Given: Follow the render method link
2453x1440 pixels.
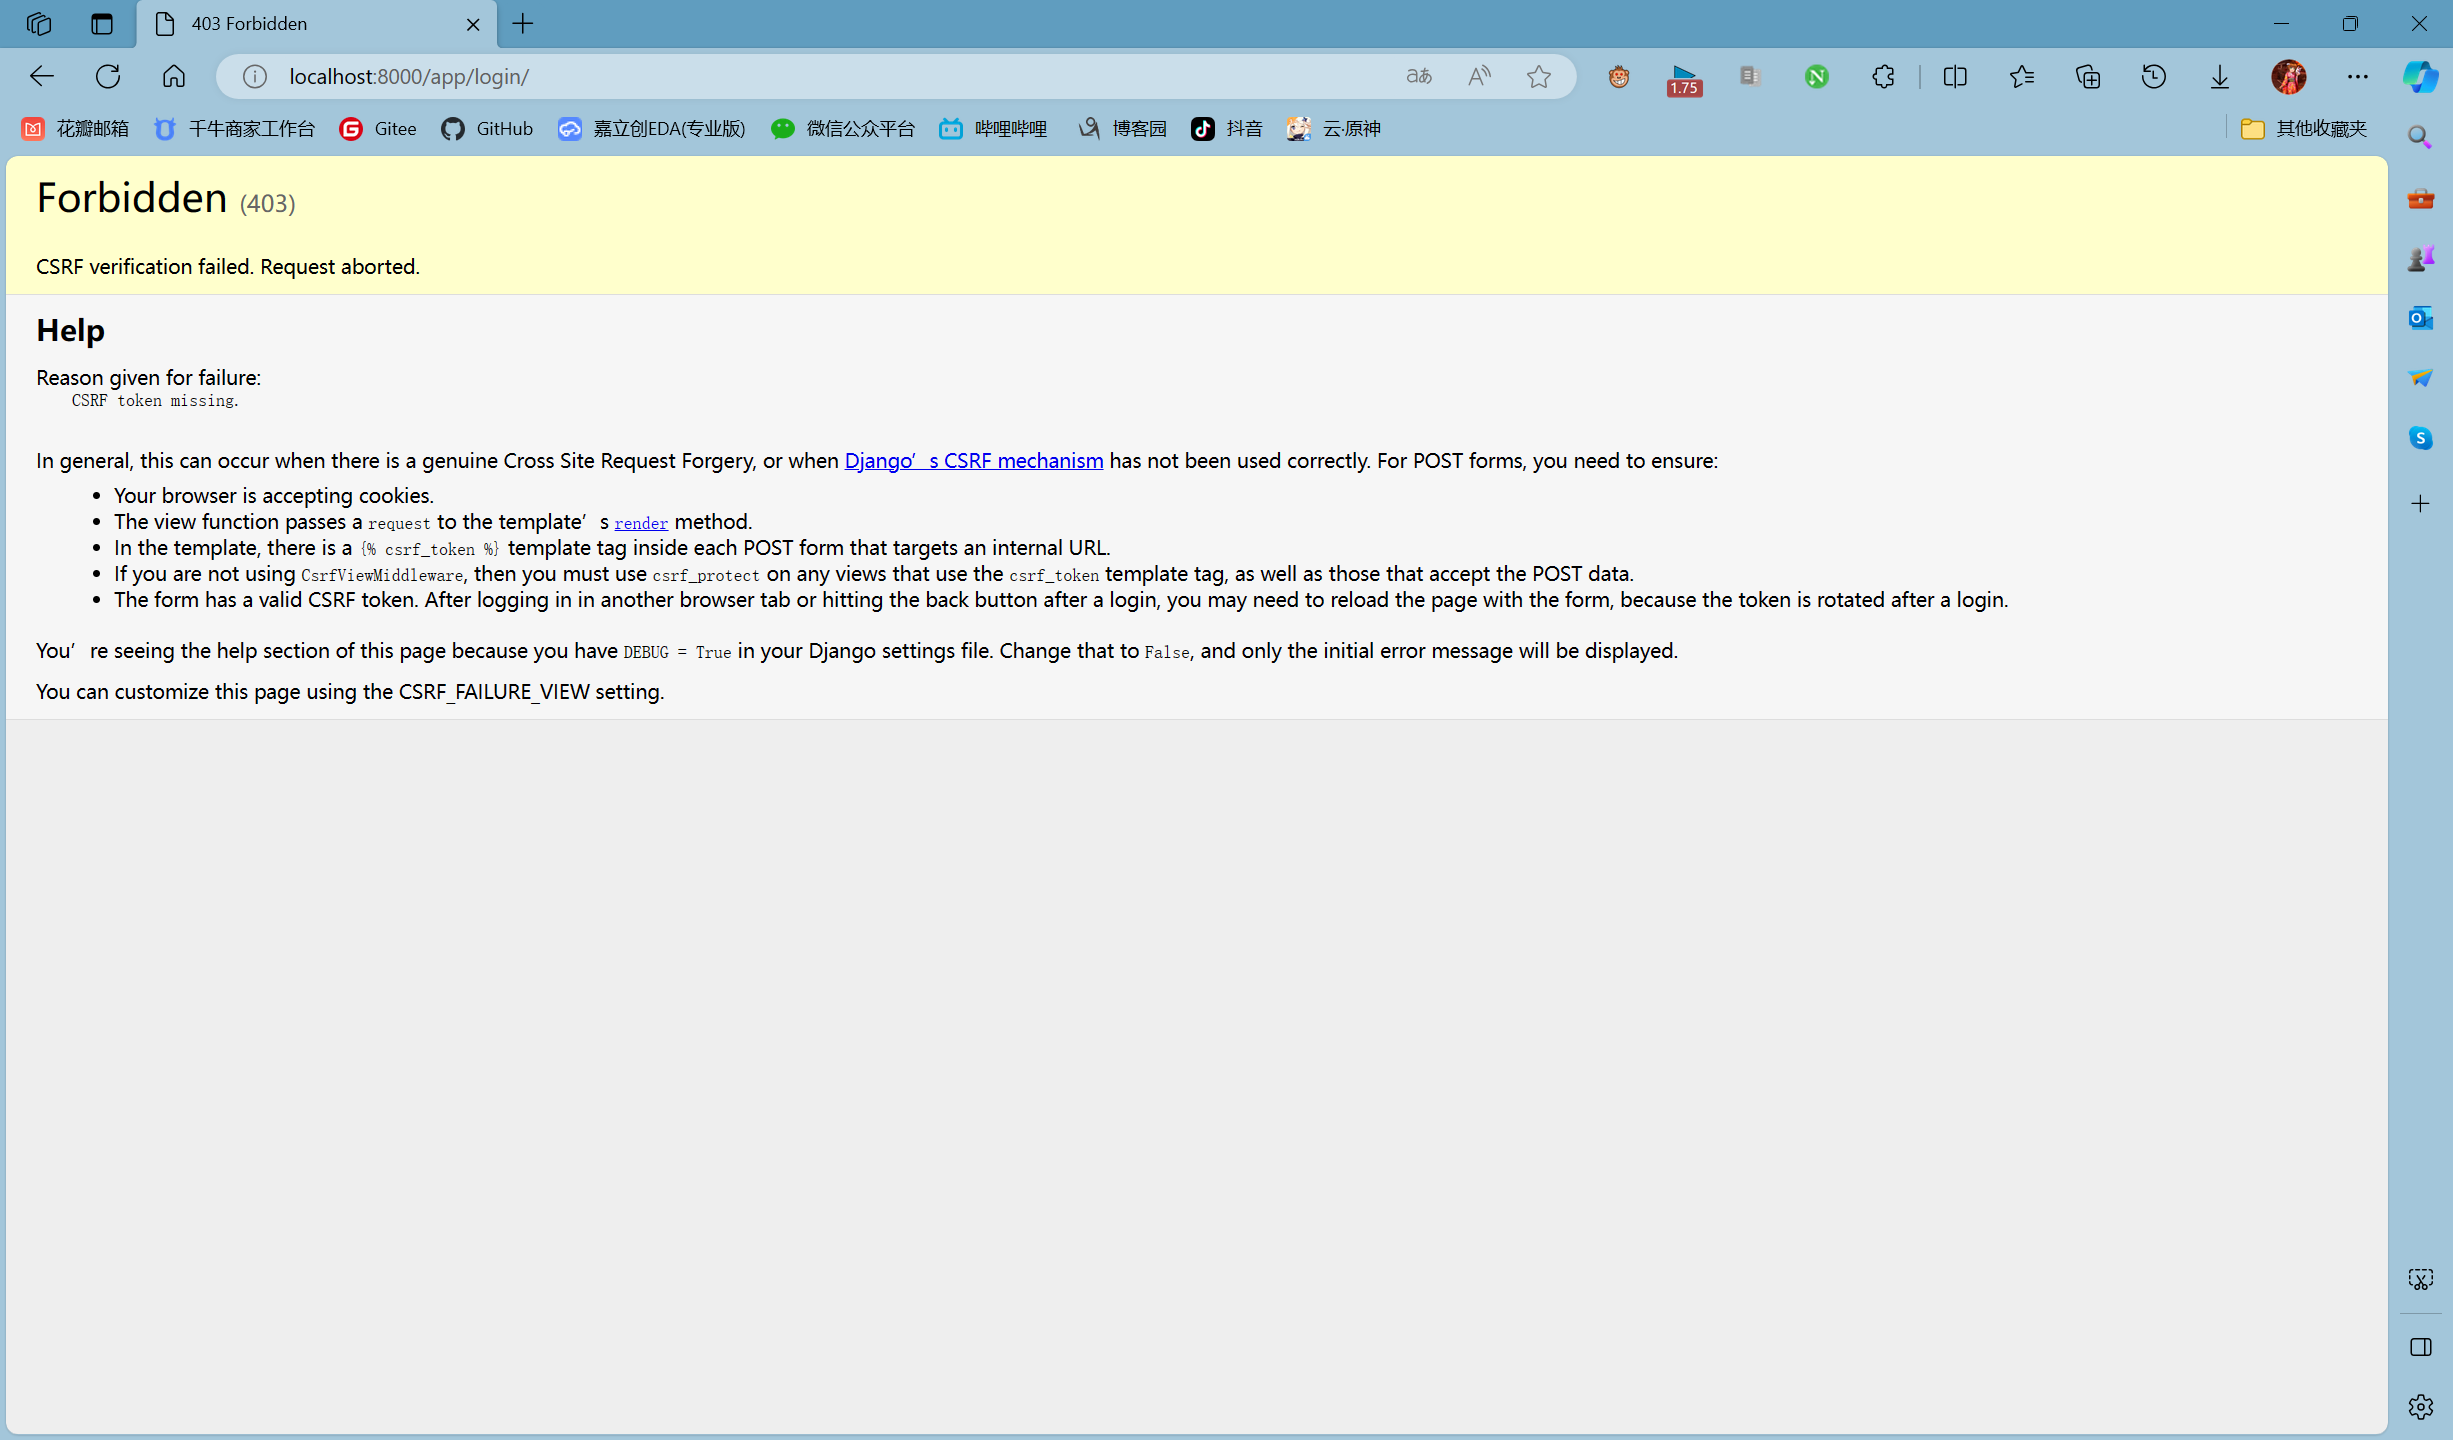Looking at the screenshot, I should tap(641, 523).
